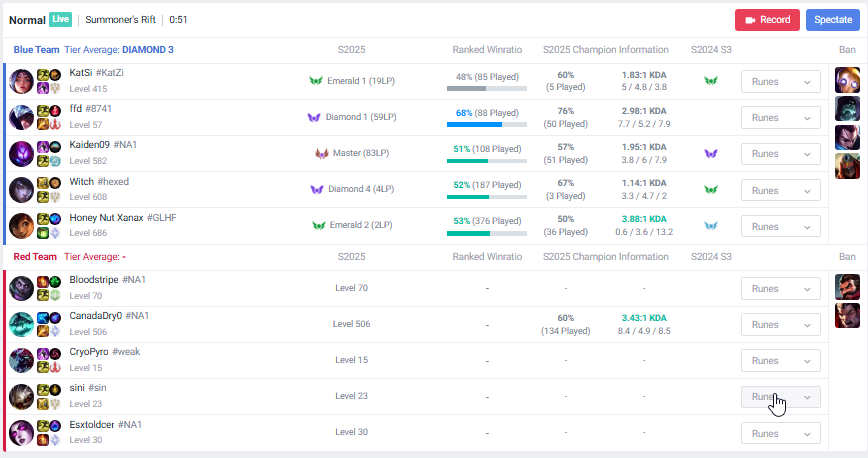Click the blue Spectate button
The width and height of the screenshot is (868, 458).
coord(833,20)
